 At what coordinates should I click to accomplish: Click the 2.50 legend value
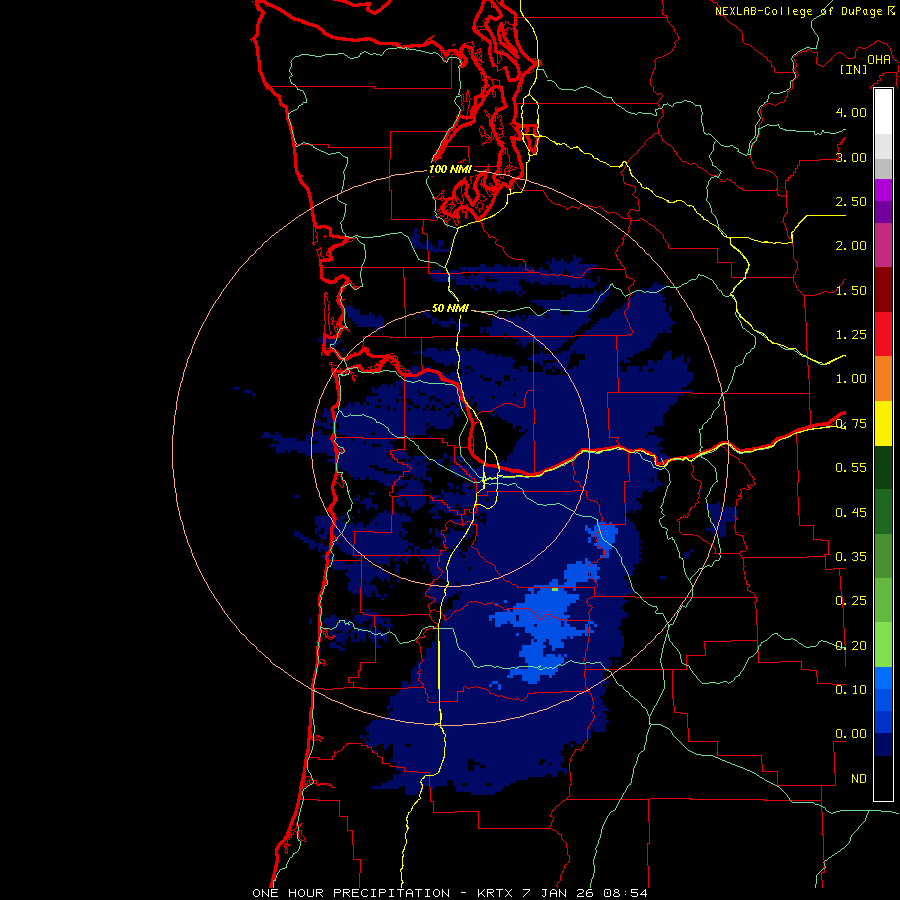pyautogui.click(x=851, y=201)
